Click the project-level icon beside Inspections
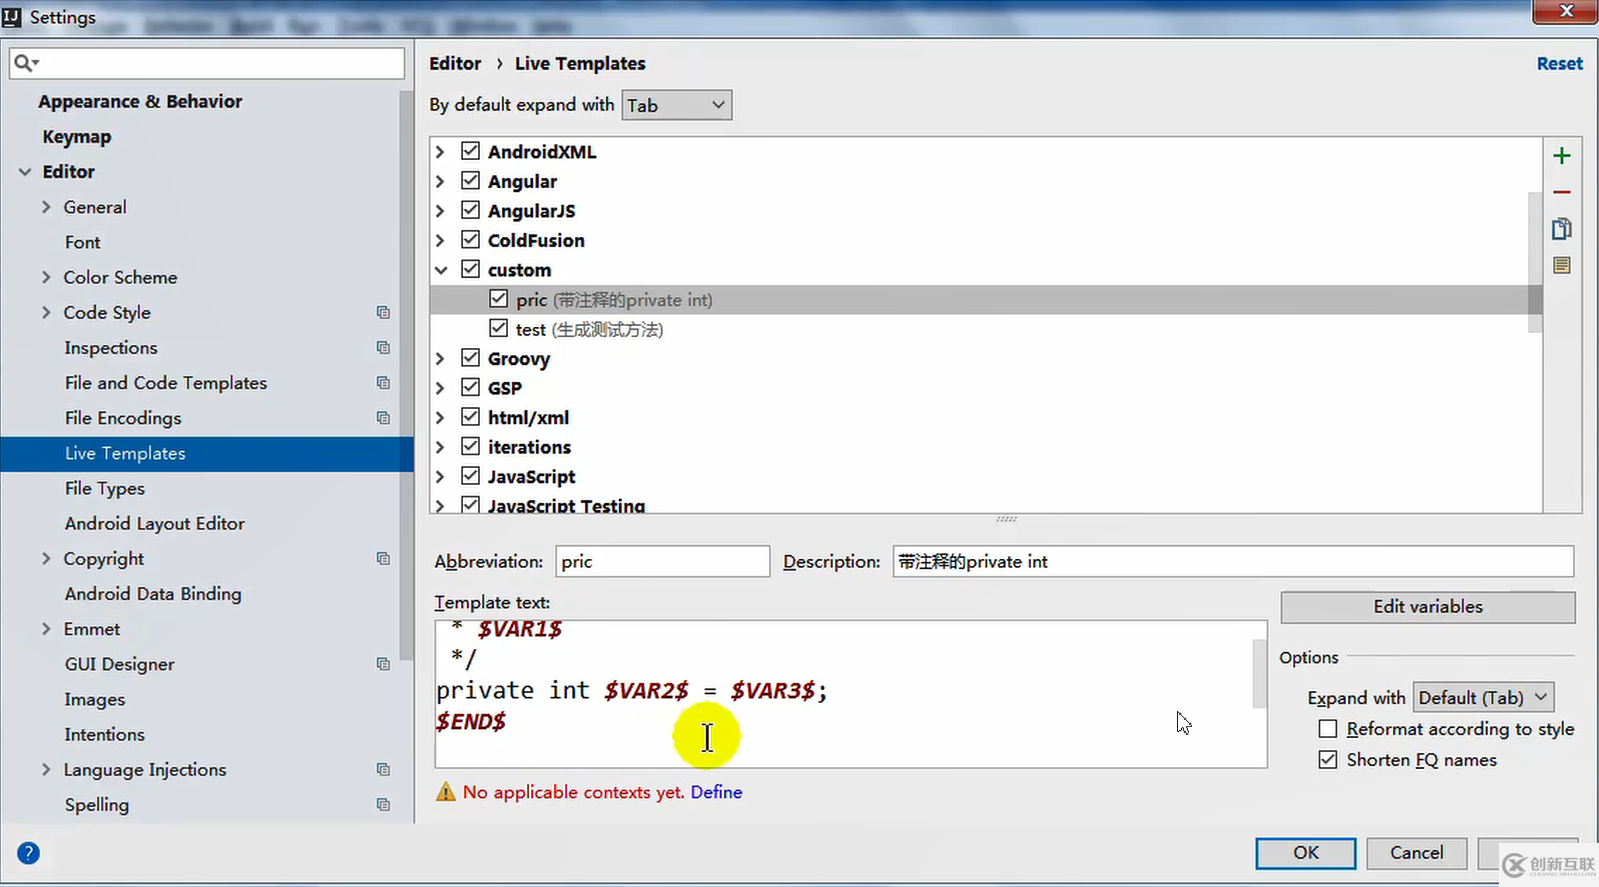This screenshot has width=1599, height=887. tap(383, 348)
